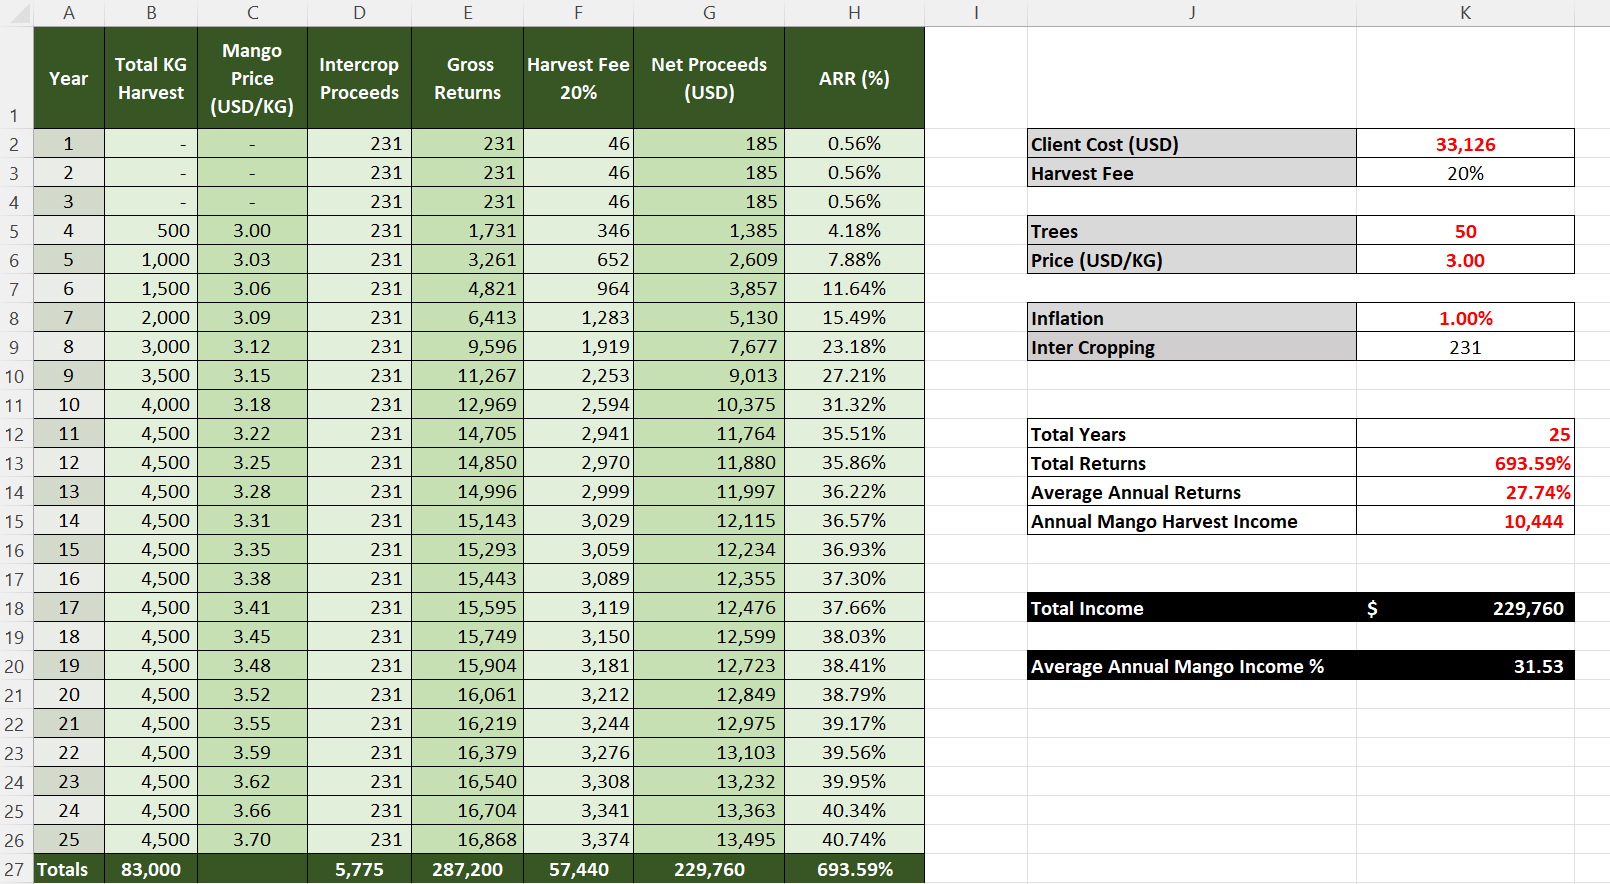
Task: Select Totals net proceeds 229,760 in column G
Action: (x=709, y=869)
